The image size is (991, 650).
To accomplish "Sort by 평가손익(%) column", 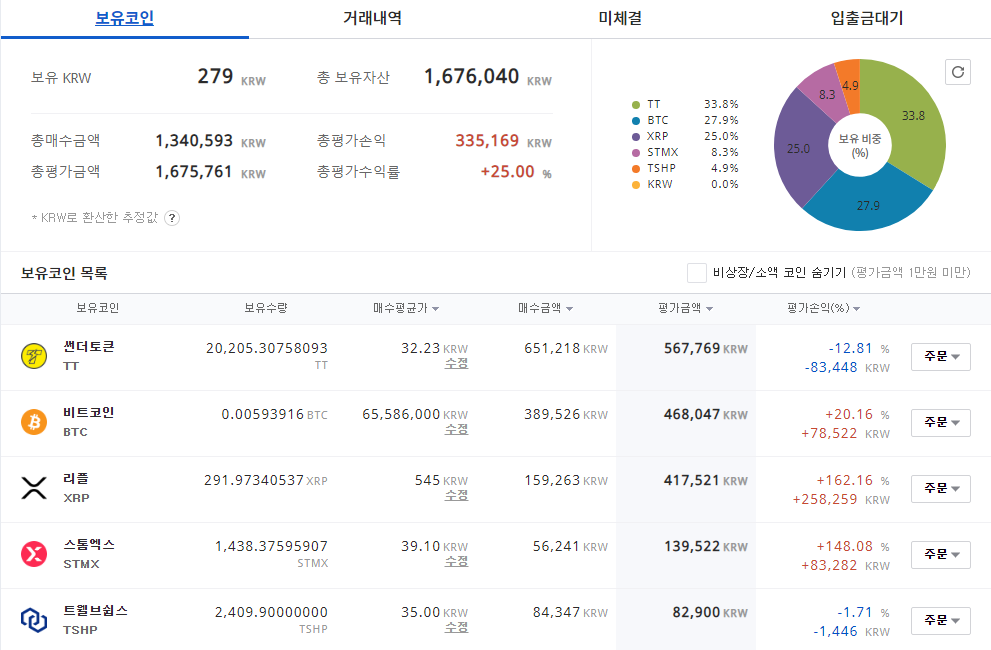I will [824, 309].
